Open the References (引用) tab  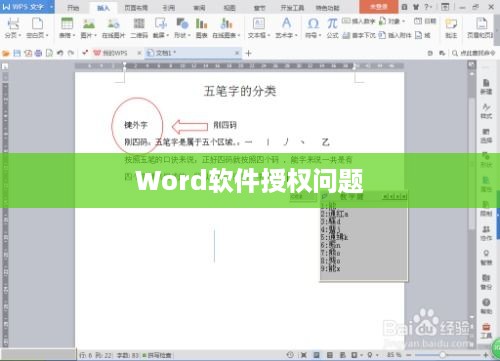coord(168,8)
